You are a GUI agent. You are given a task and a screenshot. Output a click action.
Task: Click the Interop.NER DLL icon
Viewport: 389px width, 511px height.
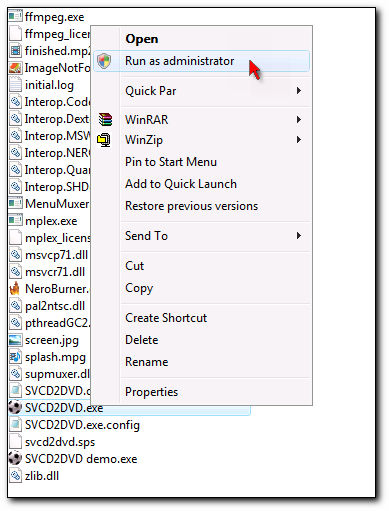tap(15, 152)
